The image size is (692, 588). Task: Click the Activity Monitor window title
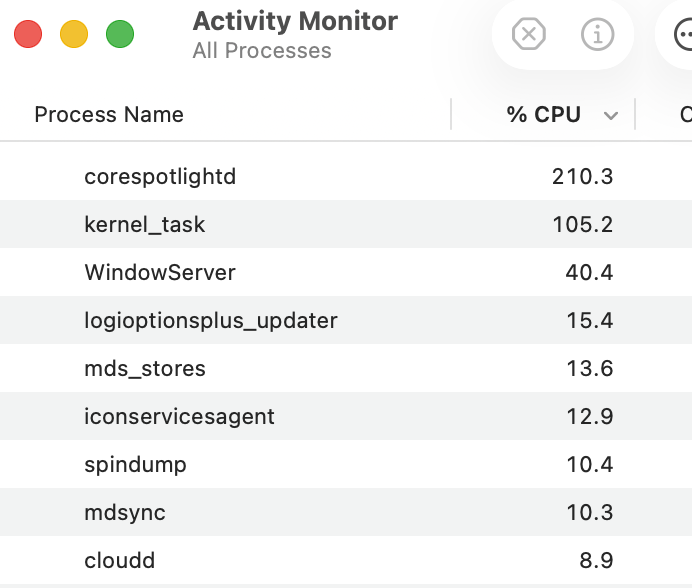(295, 21)
